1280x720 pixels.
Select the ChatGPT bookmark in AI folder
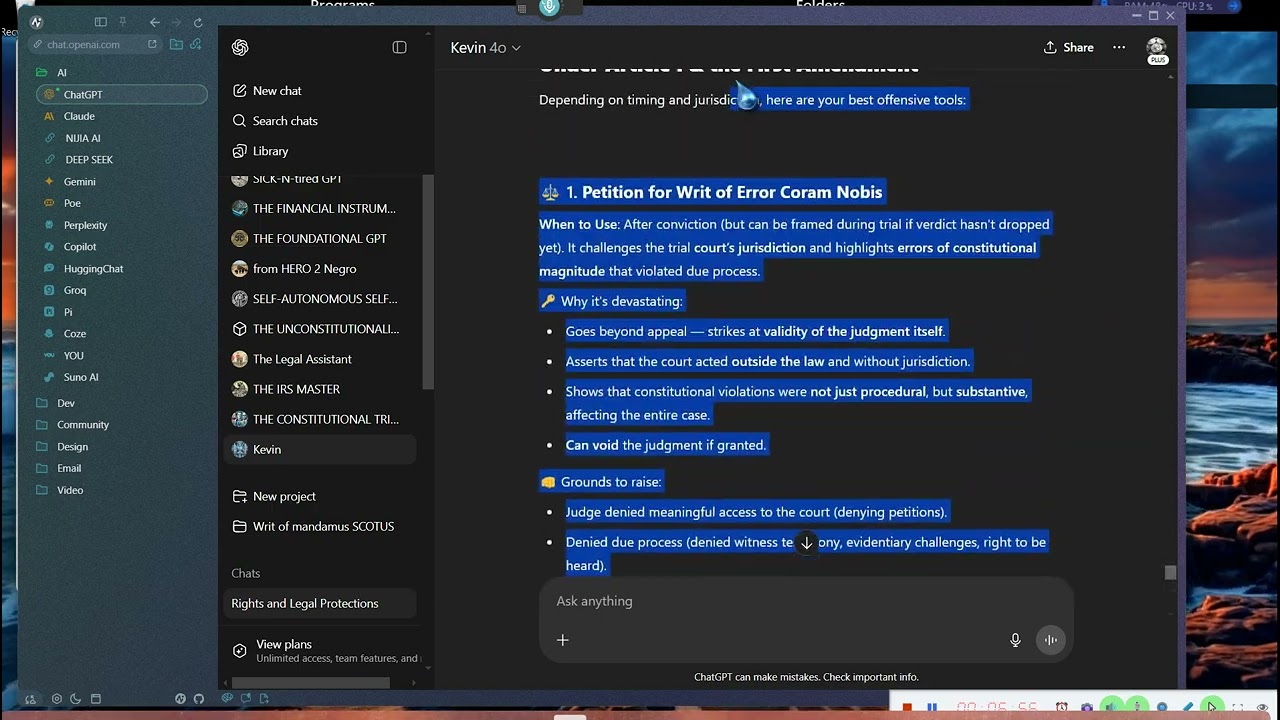tap(122, 94)
